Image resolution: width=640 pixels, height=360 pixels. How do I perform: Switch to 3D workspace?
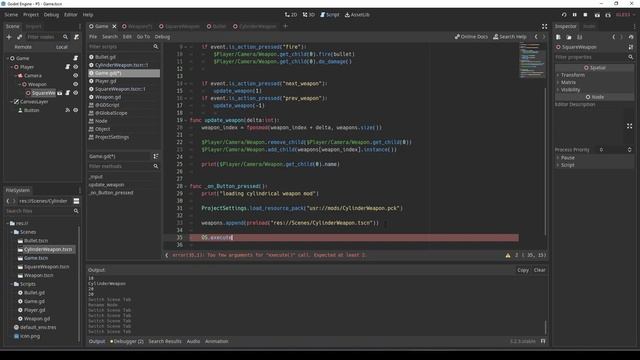coord(309,15)
